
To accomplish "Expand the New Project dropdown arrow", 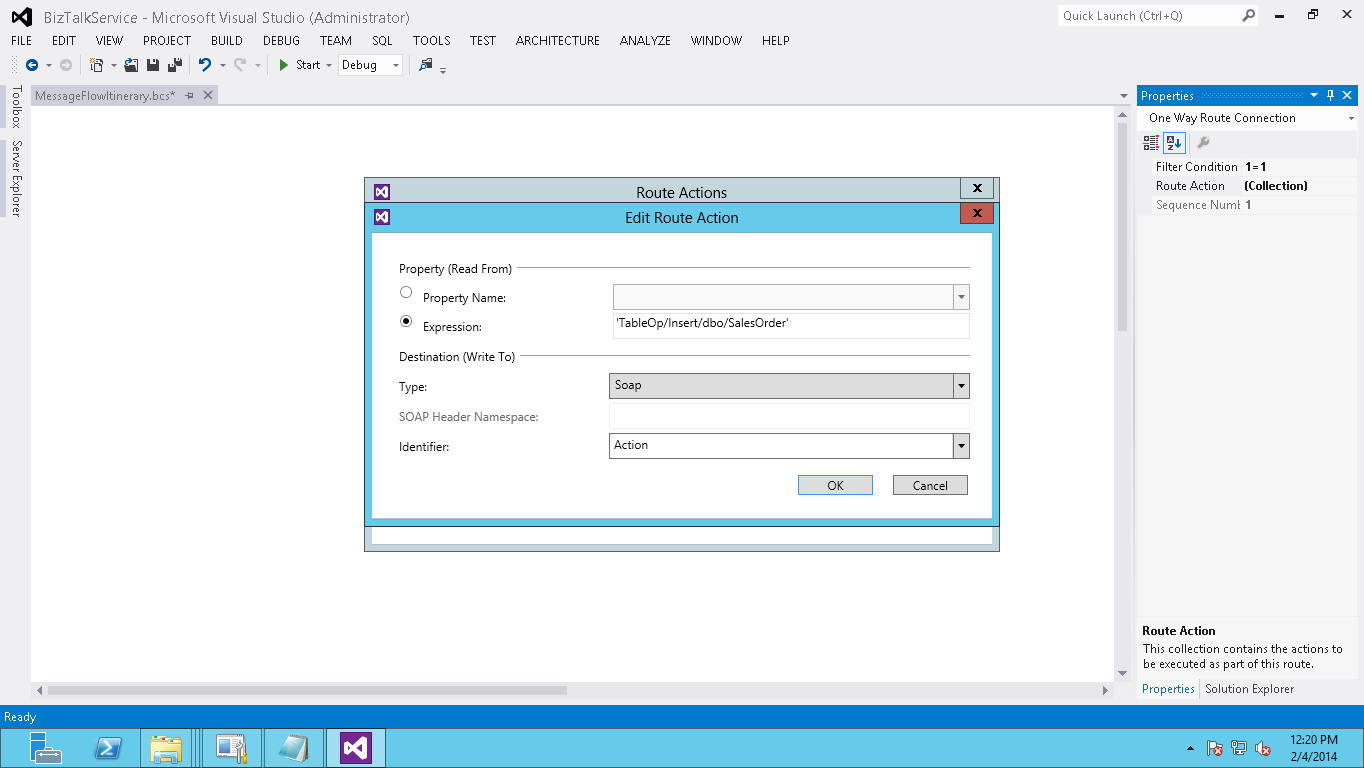I will coord(114,65).
